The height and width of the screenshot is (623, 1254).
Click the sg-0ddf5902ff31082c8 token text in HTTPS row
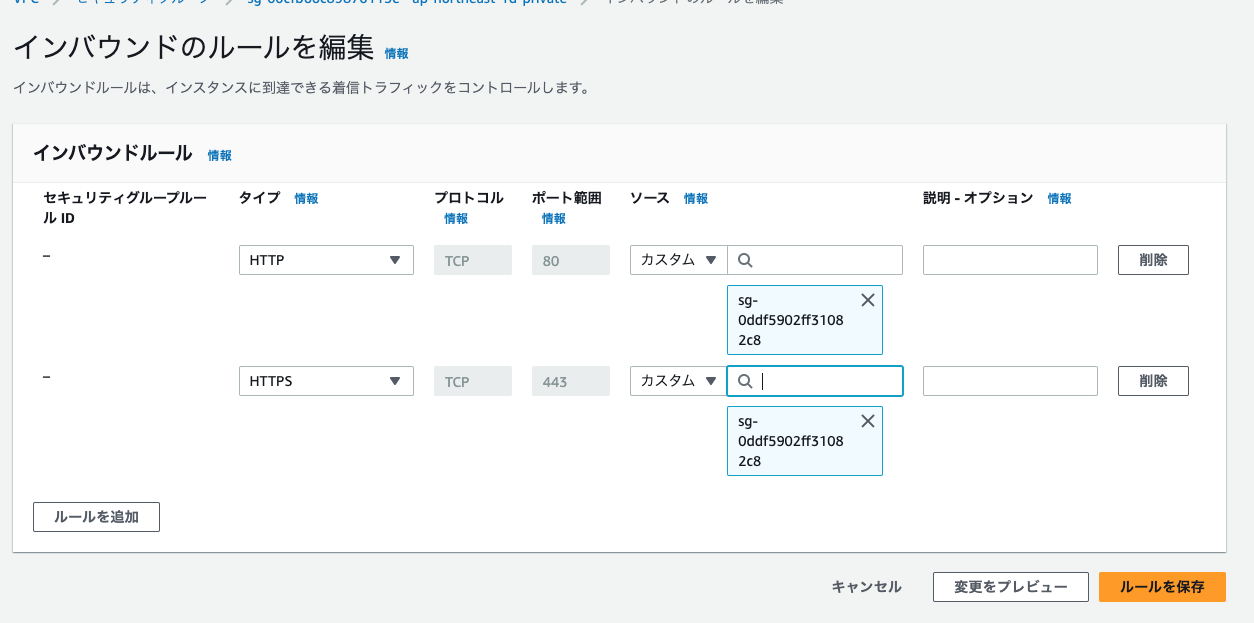(x=791, y=441)
